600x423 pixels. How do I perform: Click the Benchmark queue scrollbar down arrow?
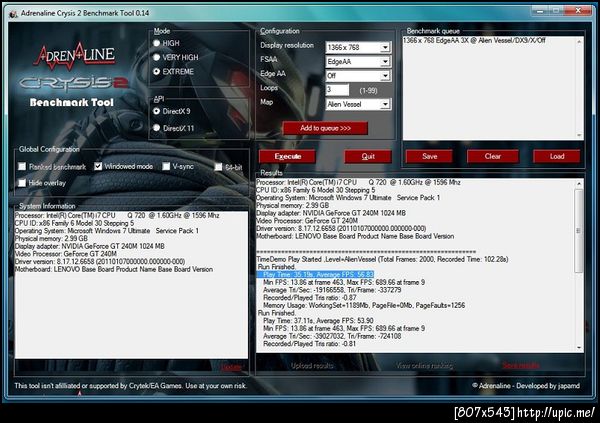click(579, 136)
